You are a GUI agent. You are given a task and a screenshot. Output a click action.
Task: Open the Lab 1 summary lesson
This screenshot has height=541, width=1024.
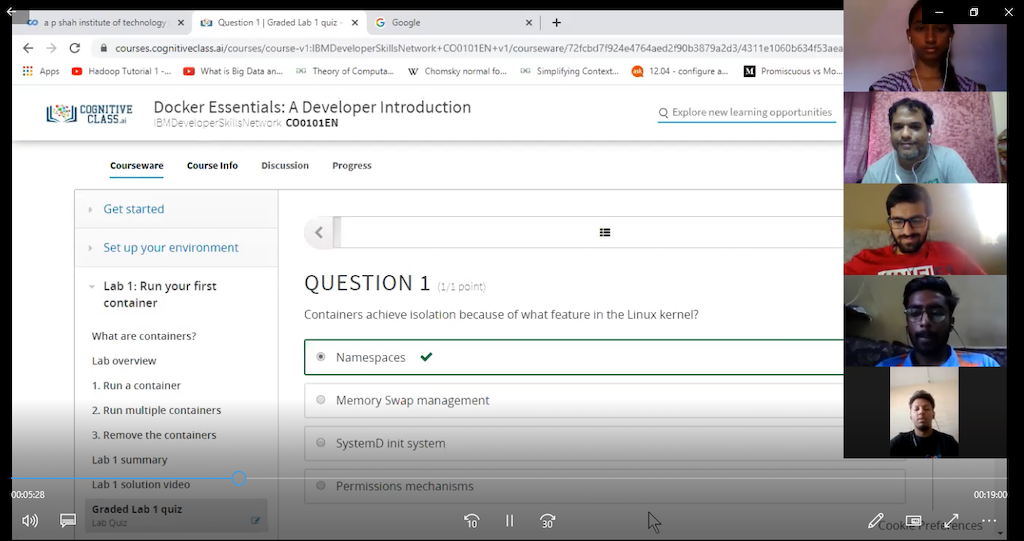point(129,460)
